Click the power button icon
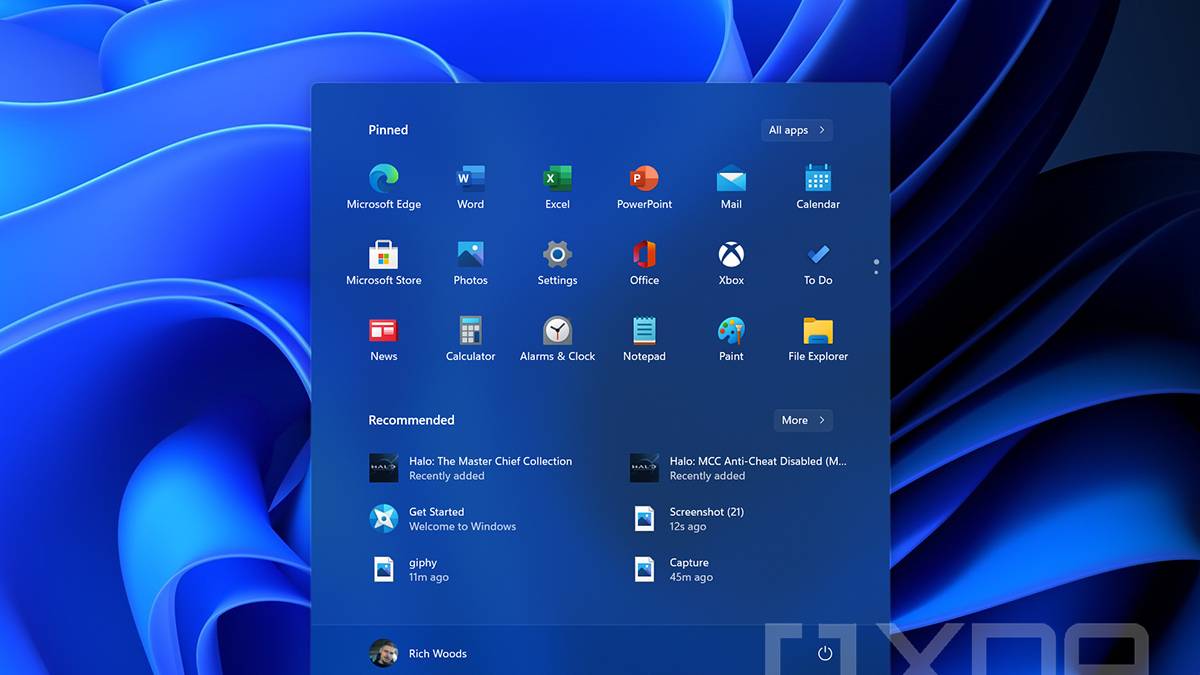Screen dimensions: 1200x675 click(825, 653)
